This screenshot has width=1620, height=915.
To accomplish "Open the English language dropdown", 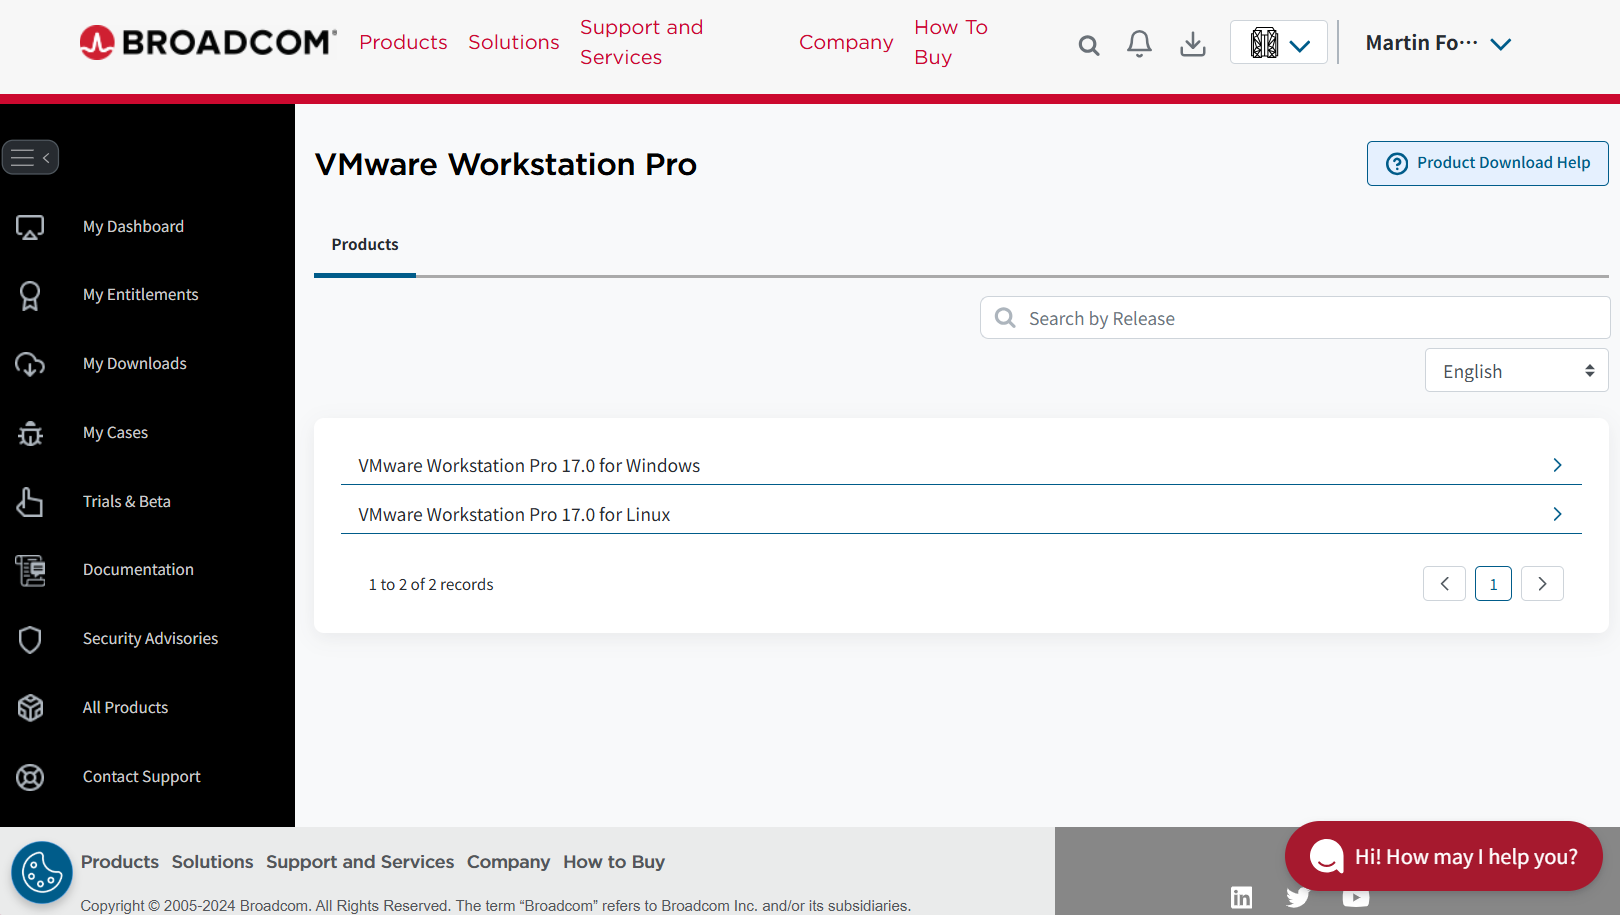I will pyautogui.click(x=1516, y=371).
